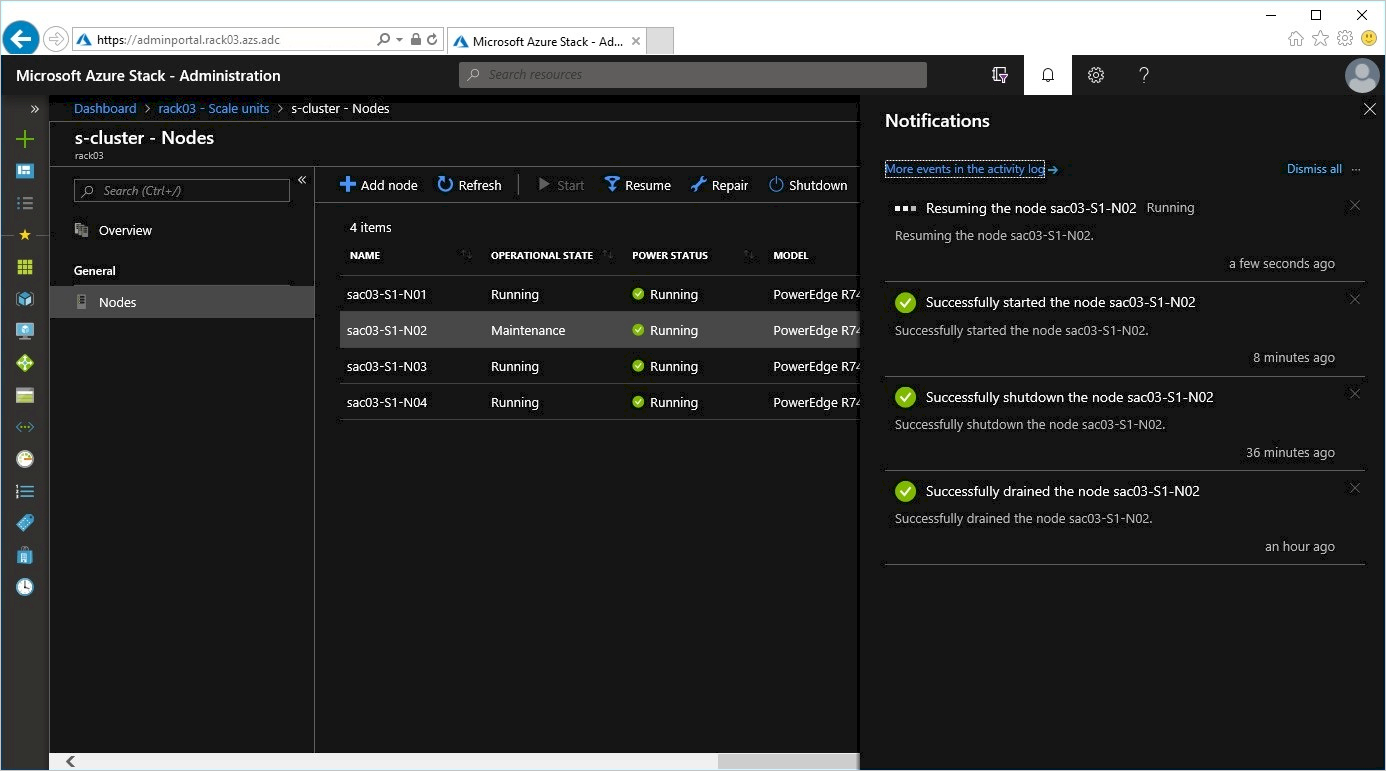Open the browser Favorites star icon

tap(1320, 39)
